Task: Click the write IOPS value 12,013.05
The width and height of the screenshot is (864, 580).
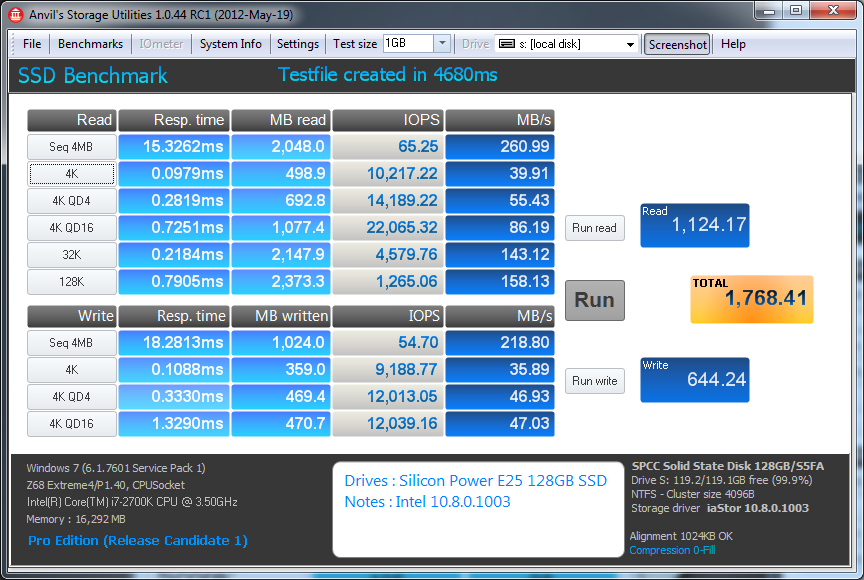Action: click(388, 397)
